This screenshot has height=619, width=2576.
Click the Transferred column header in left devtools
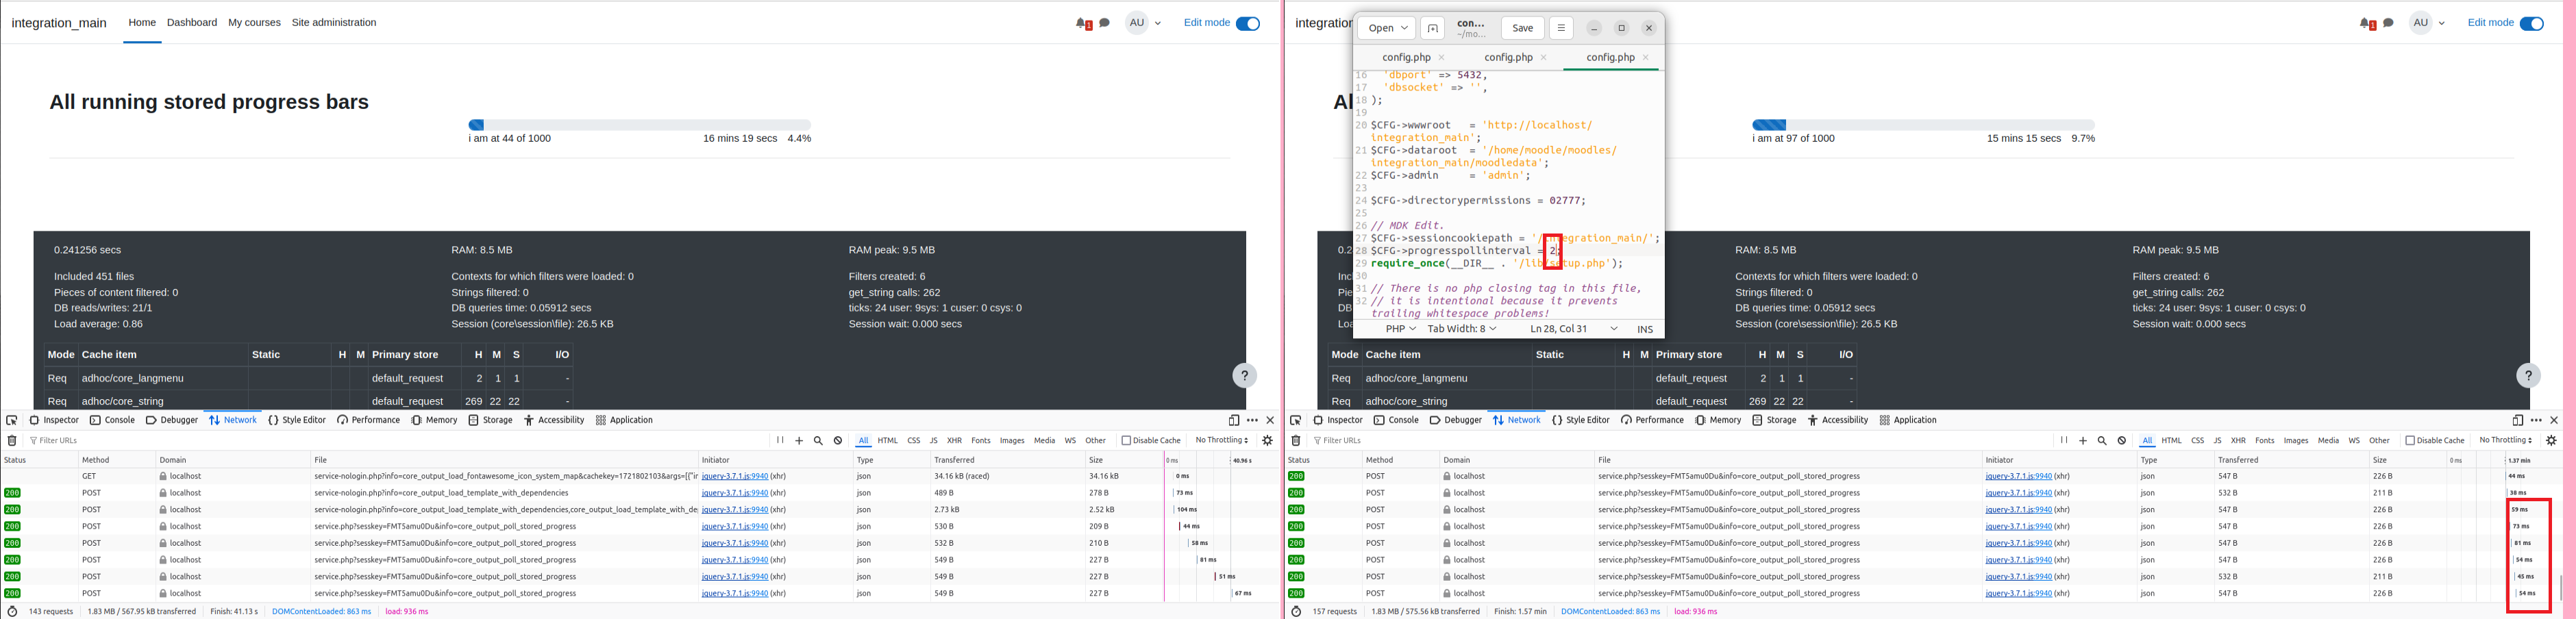(x=1007, y=460)
